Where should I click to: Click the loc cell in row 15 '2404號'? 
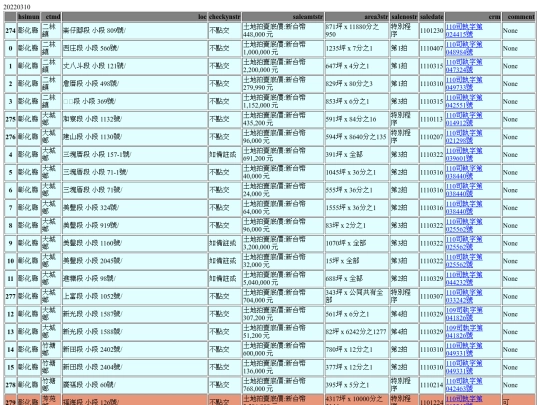click(x=135, y=367)
